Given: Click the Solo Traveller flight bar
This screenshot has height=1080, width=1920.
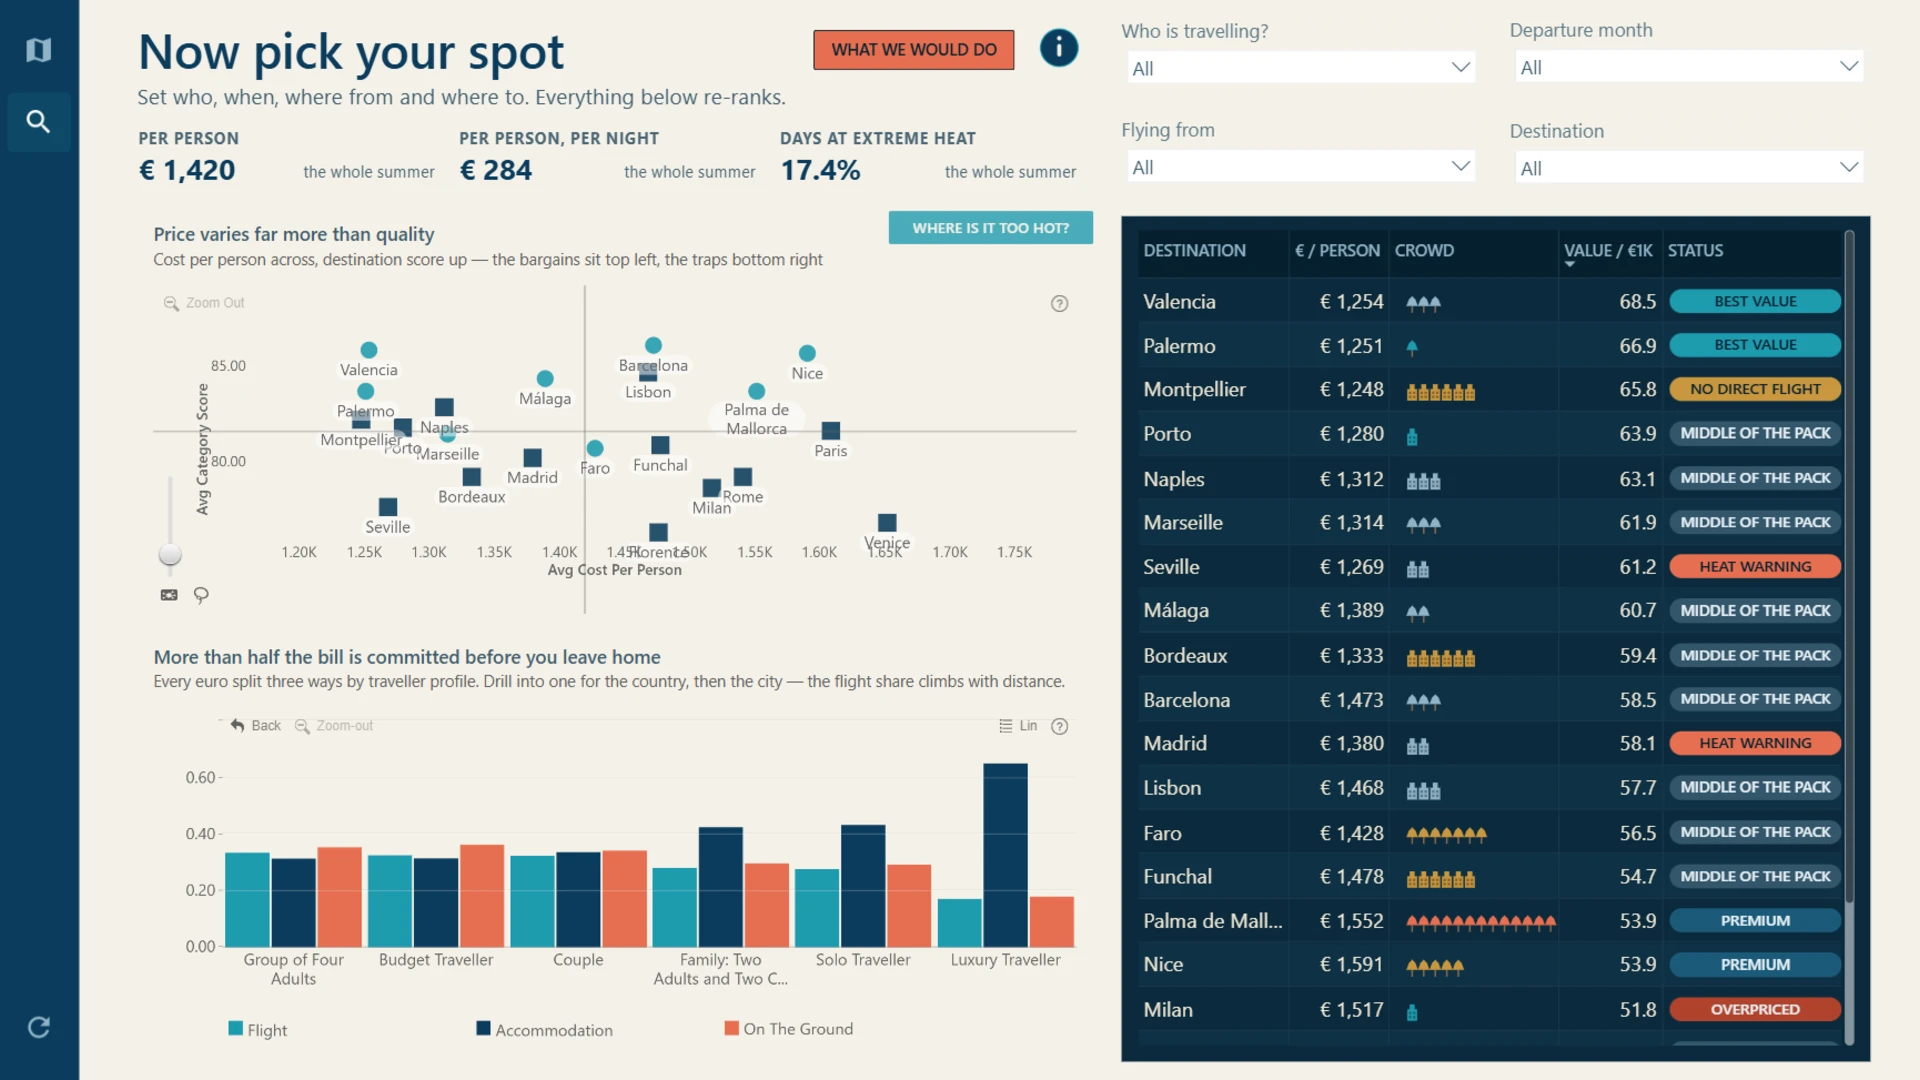Looking at the screenshot, I should [x=817, y=908].
